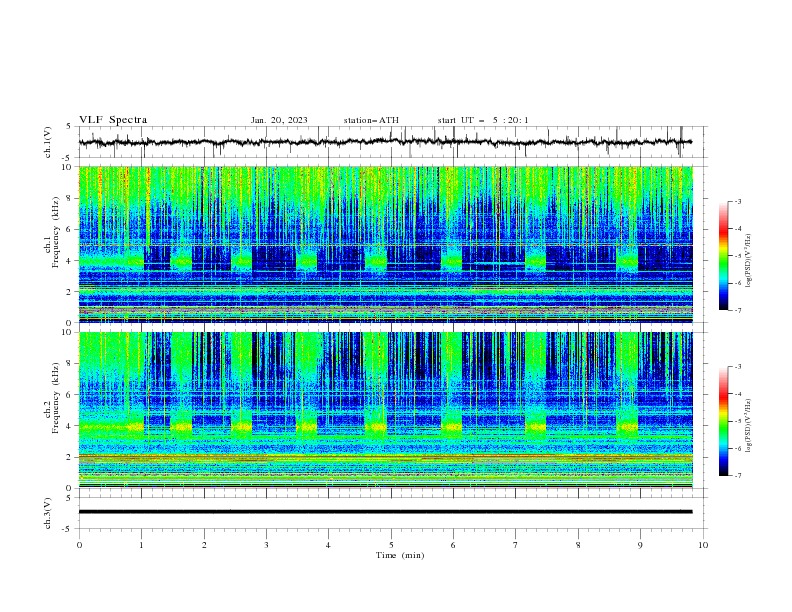The width and height of the screenshot is (792, 612).
Task: Click the ch.2 spectrogram color scale bar
Action: tap(723, 421)
